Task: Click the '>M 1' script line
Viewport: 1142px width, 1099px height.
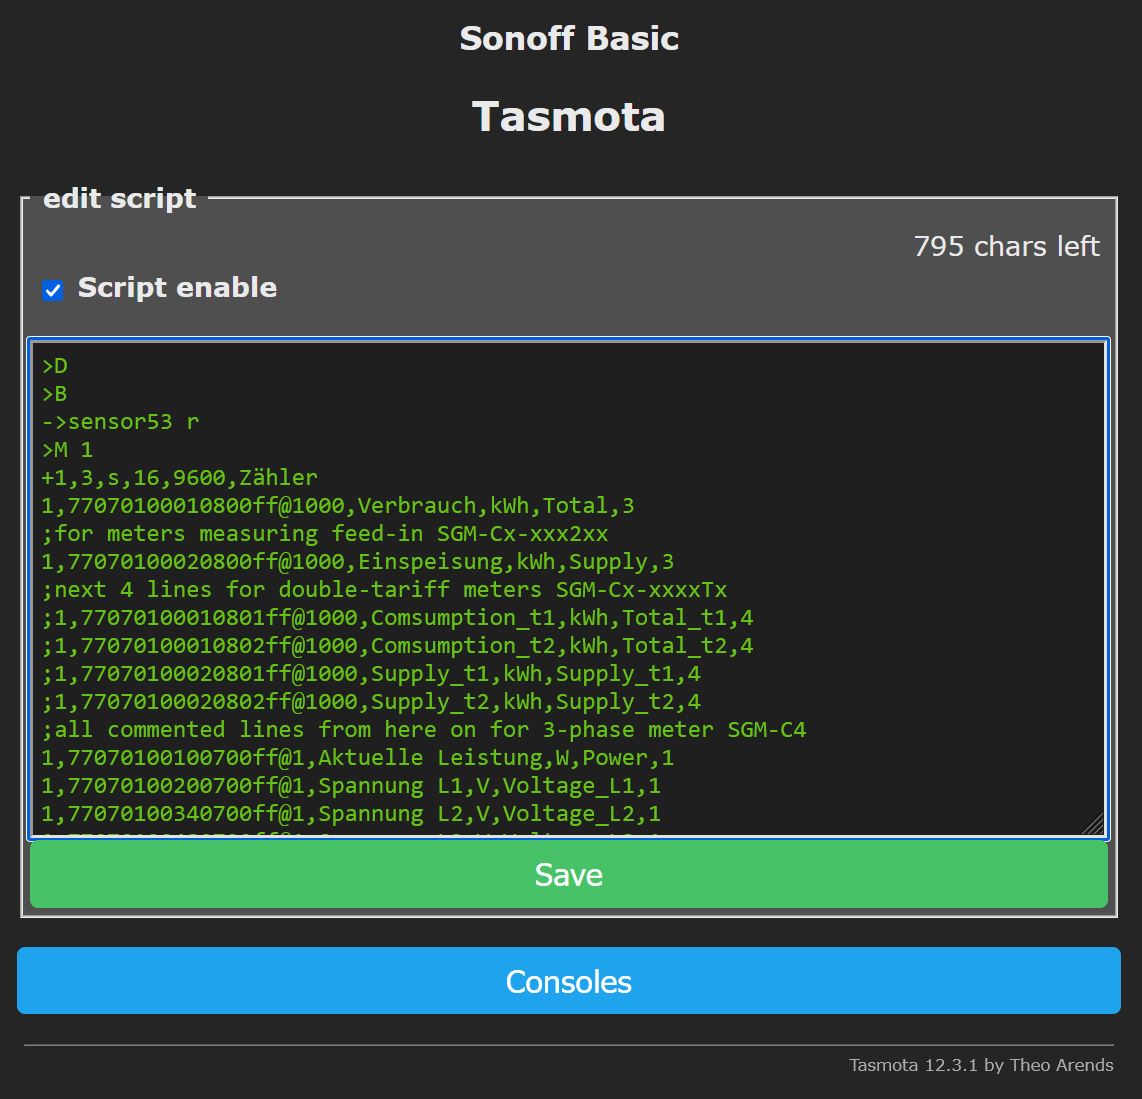Action: click(x=67, y=450)
